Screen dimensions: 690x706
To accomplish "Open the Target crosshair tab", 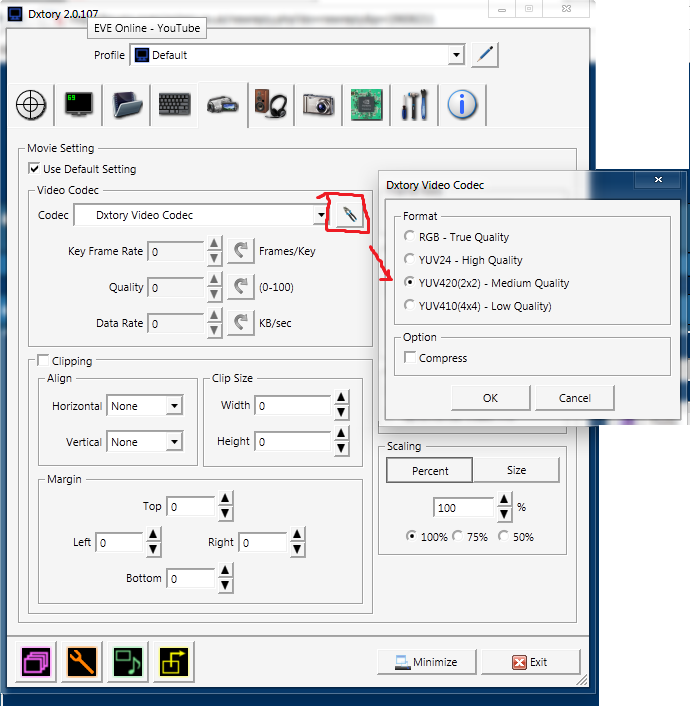I will [x=32, y=104].
